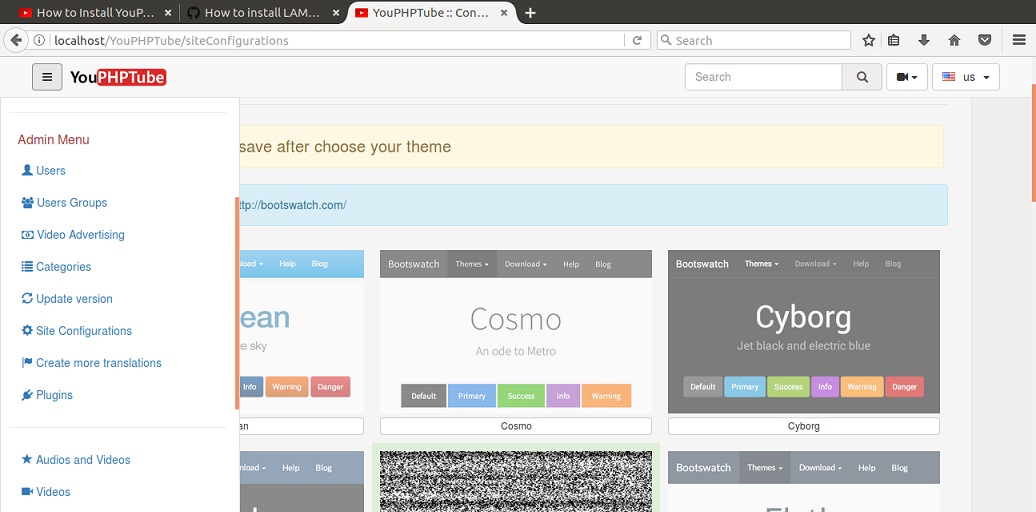Click the localhost address bar
Screen dimensions: 1036x512
[x=337, y=40]
